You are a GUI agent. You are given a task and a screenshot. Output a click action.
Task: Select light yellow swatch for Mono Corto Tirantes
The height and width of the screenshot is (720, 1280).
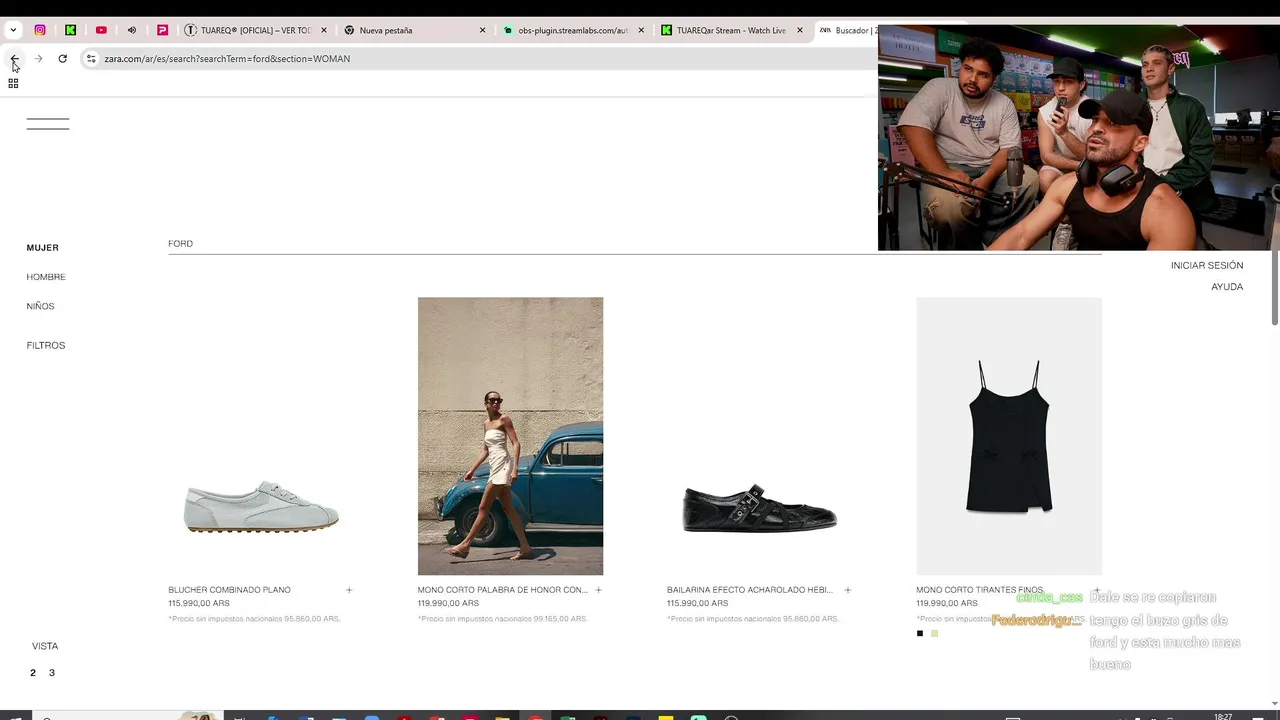pyautogui.click(x=935, y=633)
